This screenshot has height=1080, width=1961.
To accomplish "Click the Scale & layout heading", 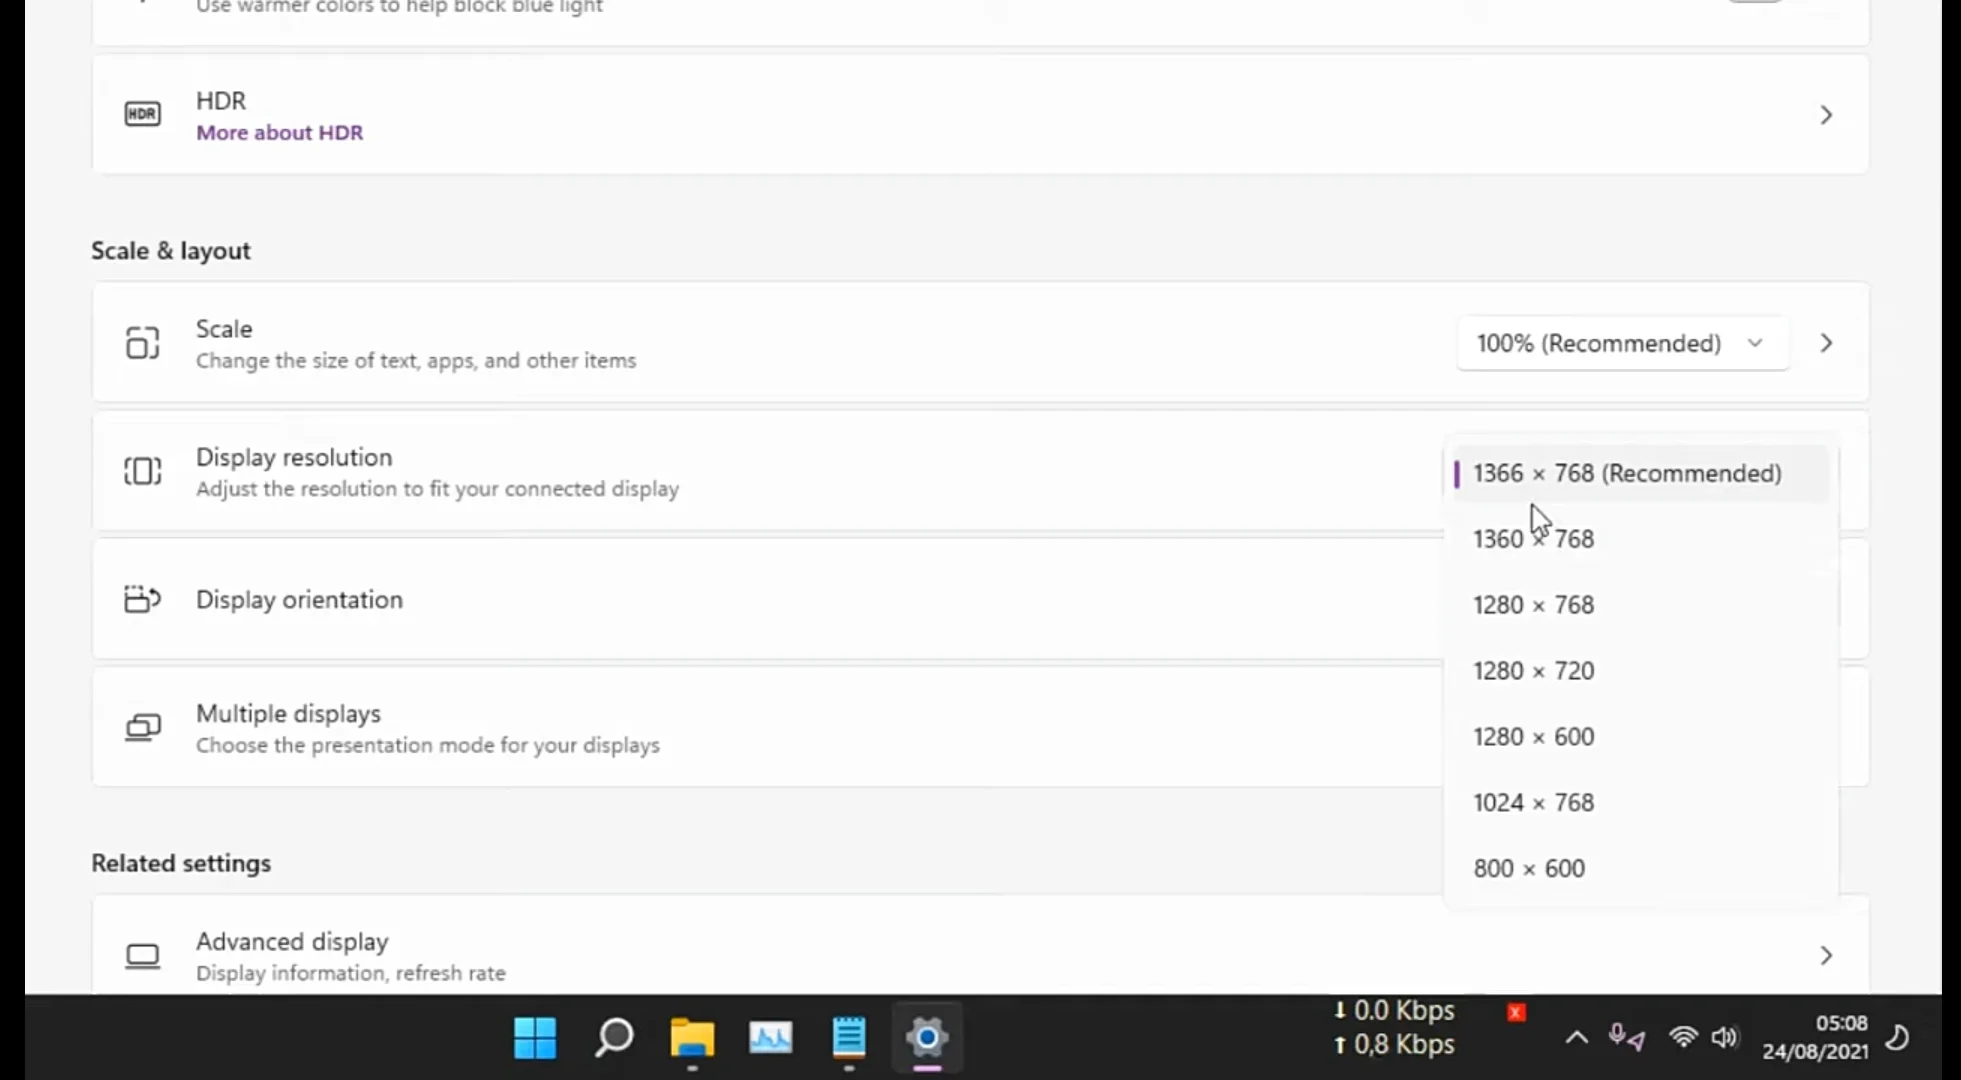I will 171,250.
